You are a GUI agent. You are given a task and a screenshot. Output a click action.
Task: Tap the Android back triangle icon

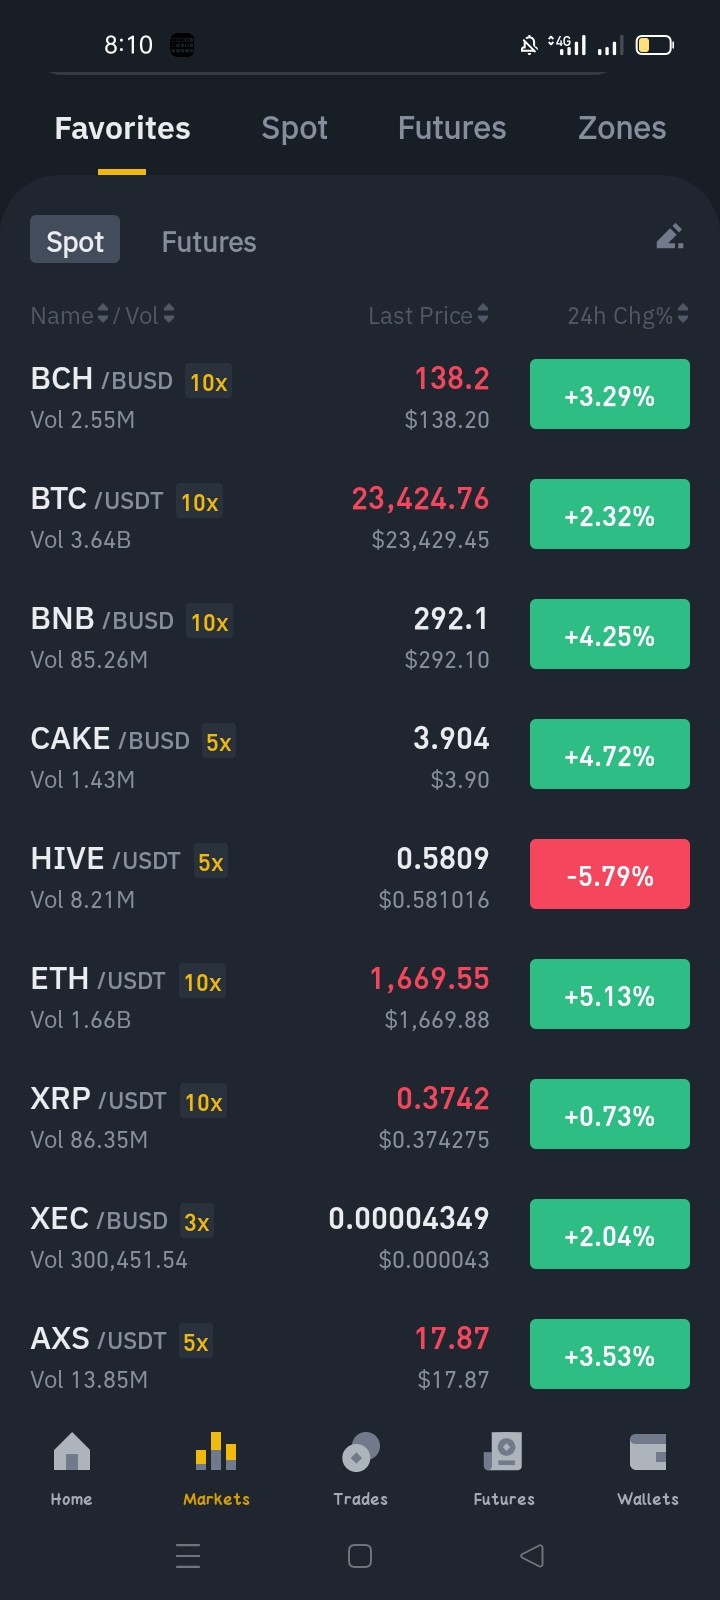click(x=532, y=1555)
